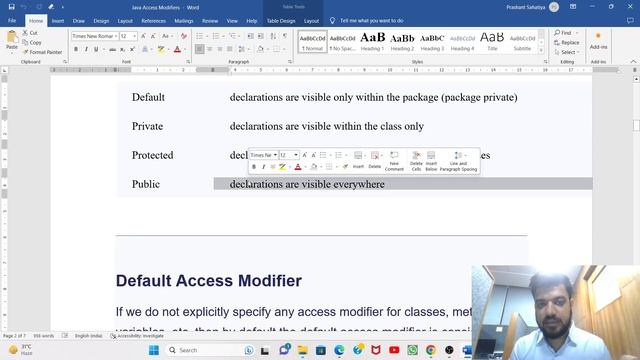This screenshot has height=360, width=640.
Task: Switch to the View tab
Action: pos(232,21)
